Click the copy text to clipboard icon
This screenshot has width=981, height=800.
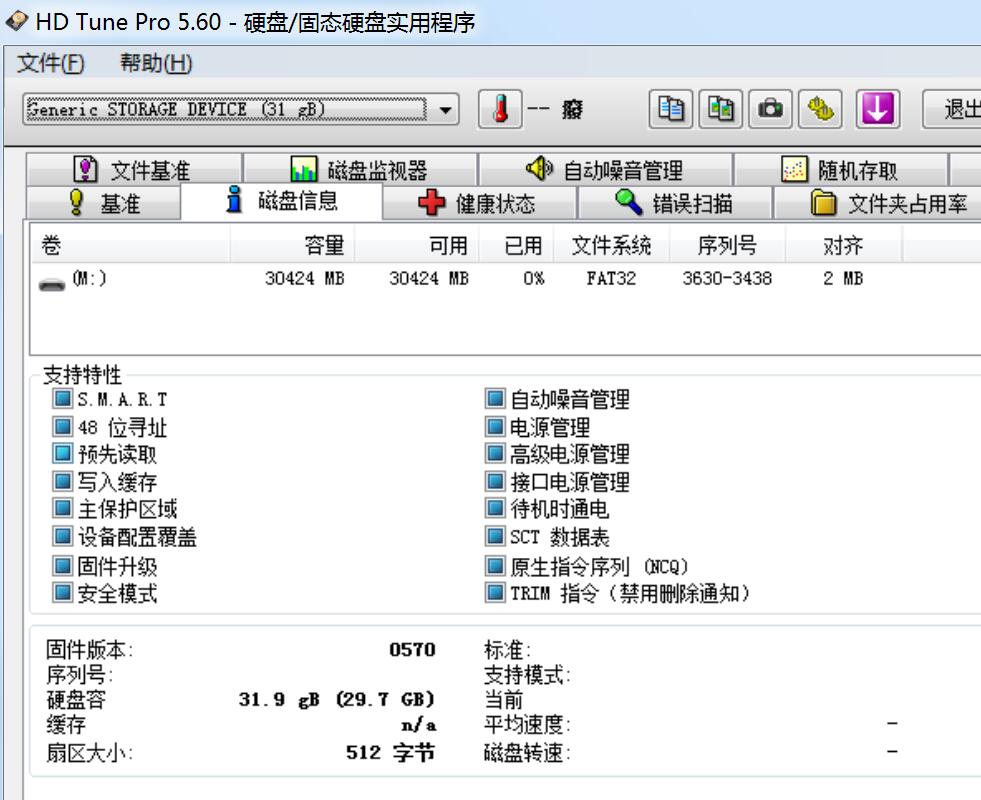tap(672, 110)
